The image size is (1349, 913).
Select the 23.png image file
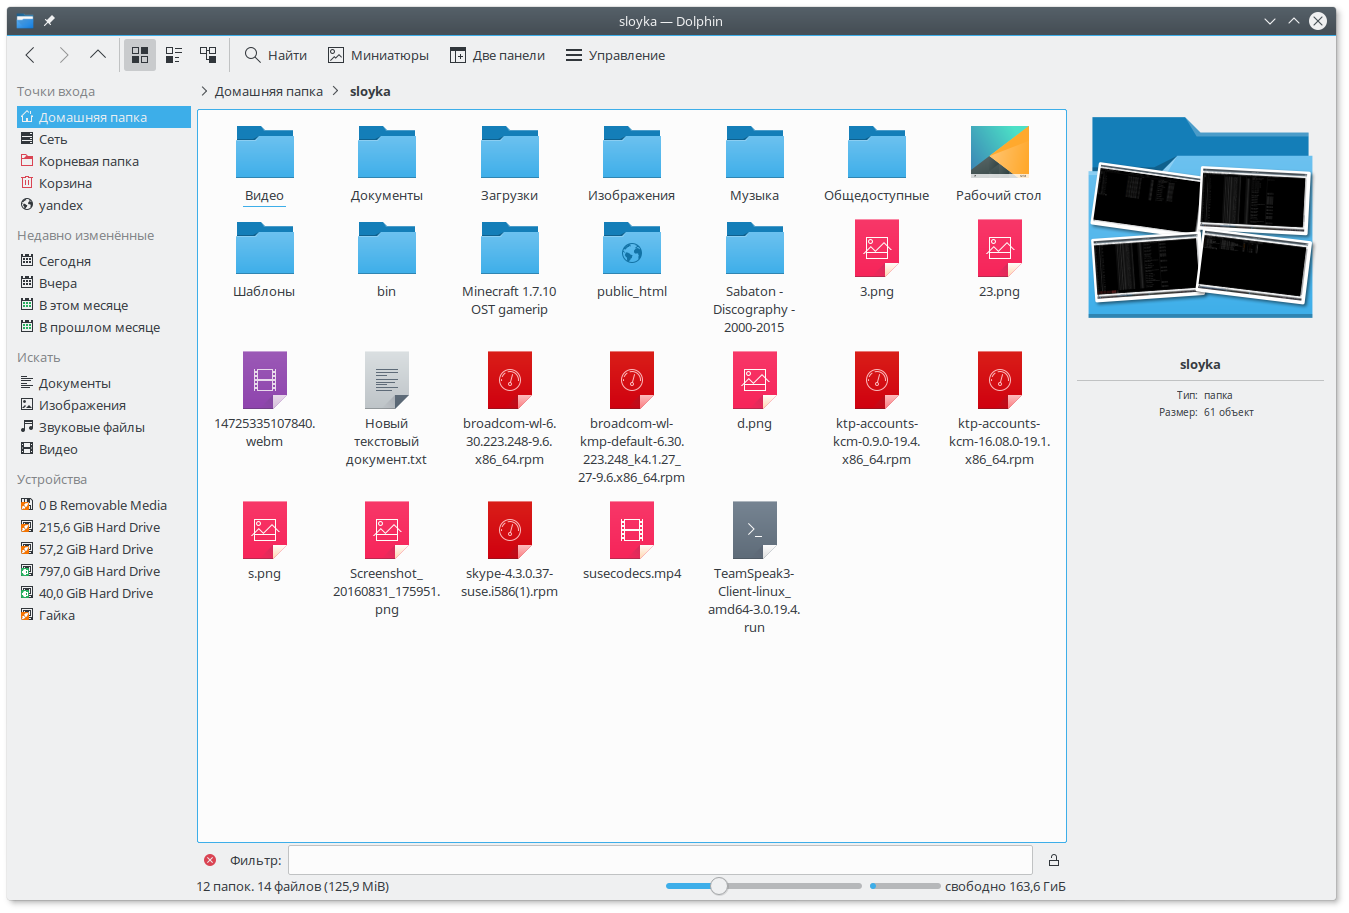(999, 248)
